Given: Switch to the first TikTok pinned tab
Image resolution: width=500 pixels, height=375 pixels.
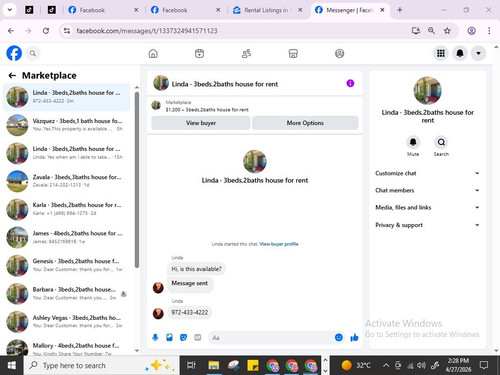Looking at the screenshot, I should click(x=29, y=10).
